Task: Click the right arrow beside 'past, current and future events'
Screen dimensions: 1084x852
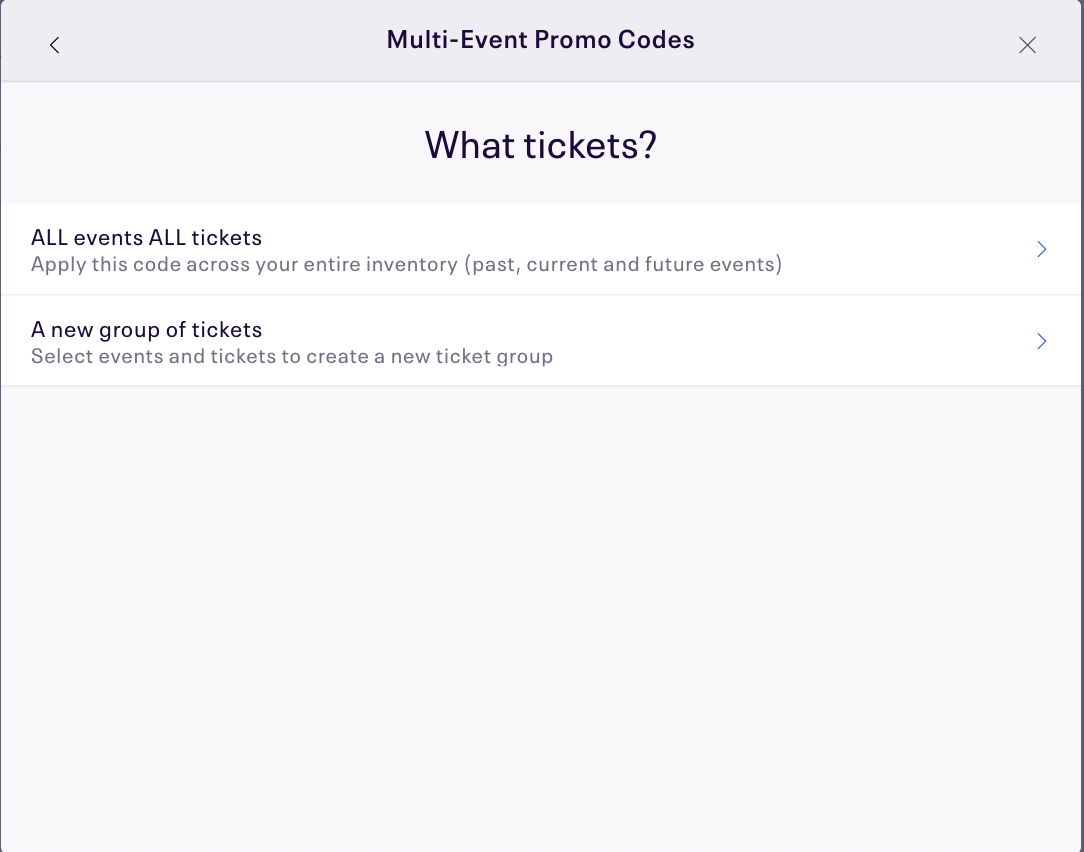Action: [1041, 250]
